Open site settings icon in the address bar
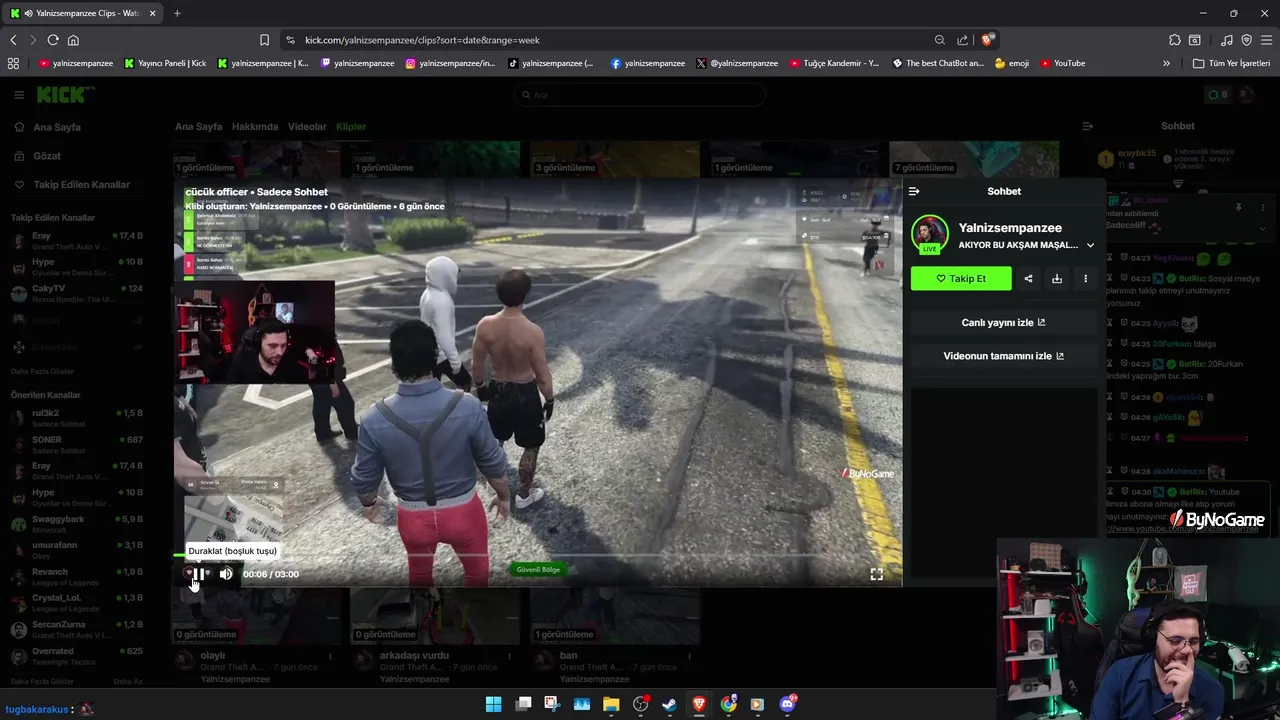This screenshot has height=720, width=1280. 290,40
